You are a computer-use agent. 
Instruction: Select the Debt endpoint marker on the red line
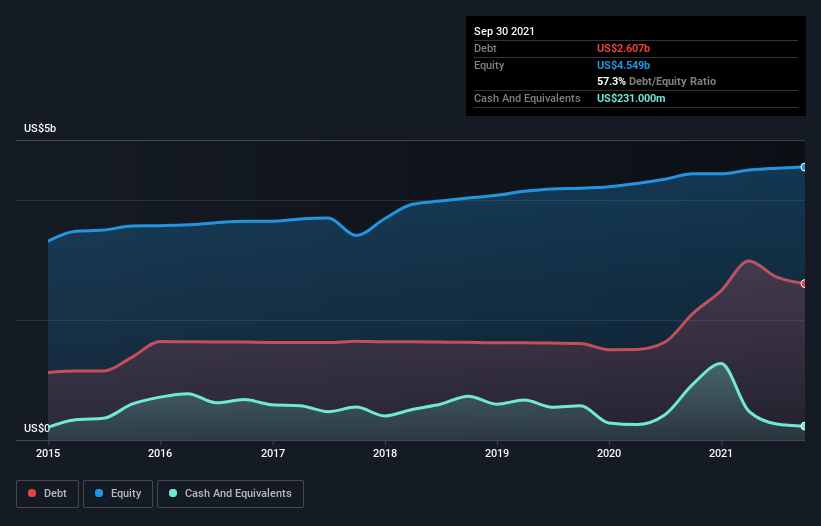point(804,284)
